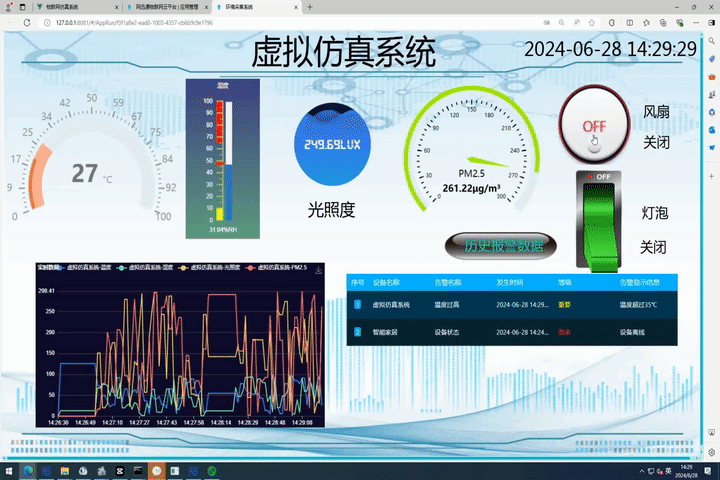Open Edge browser from the taskbar
This screenshot has height=480, width=720.
pyautogui.click(x=27, y=470)
